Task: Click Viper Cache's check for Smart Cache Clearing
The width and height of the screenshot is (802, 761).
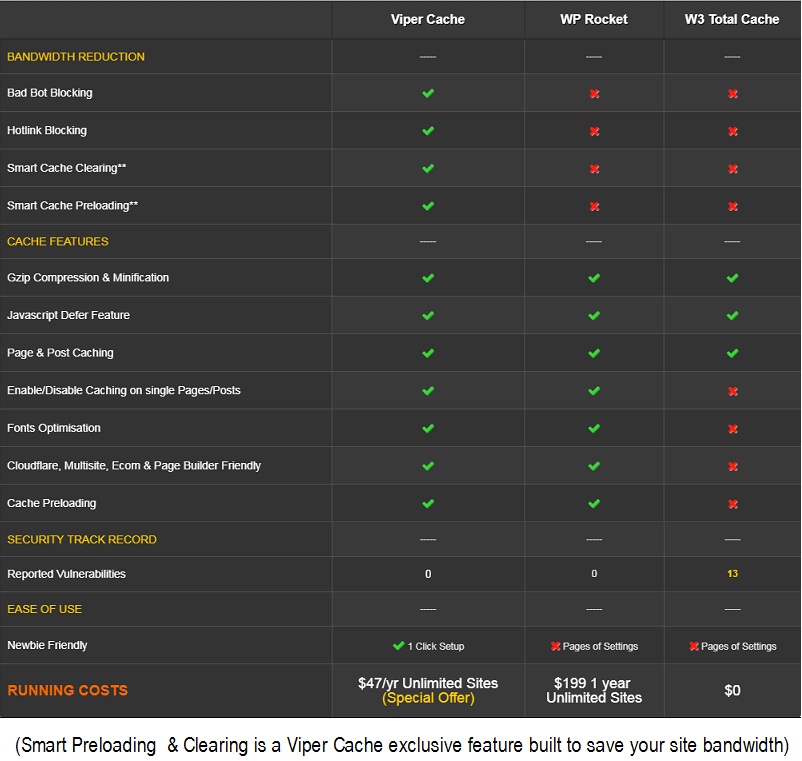Action: click(x=428, y=168)
